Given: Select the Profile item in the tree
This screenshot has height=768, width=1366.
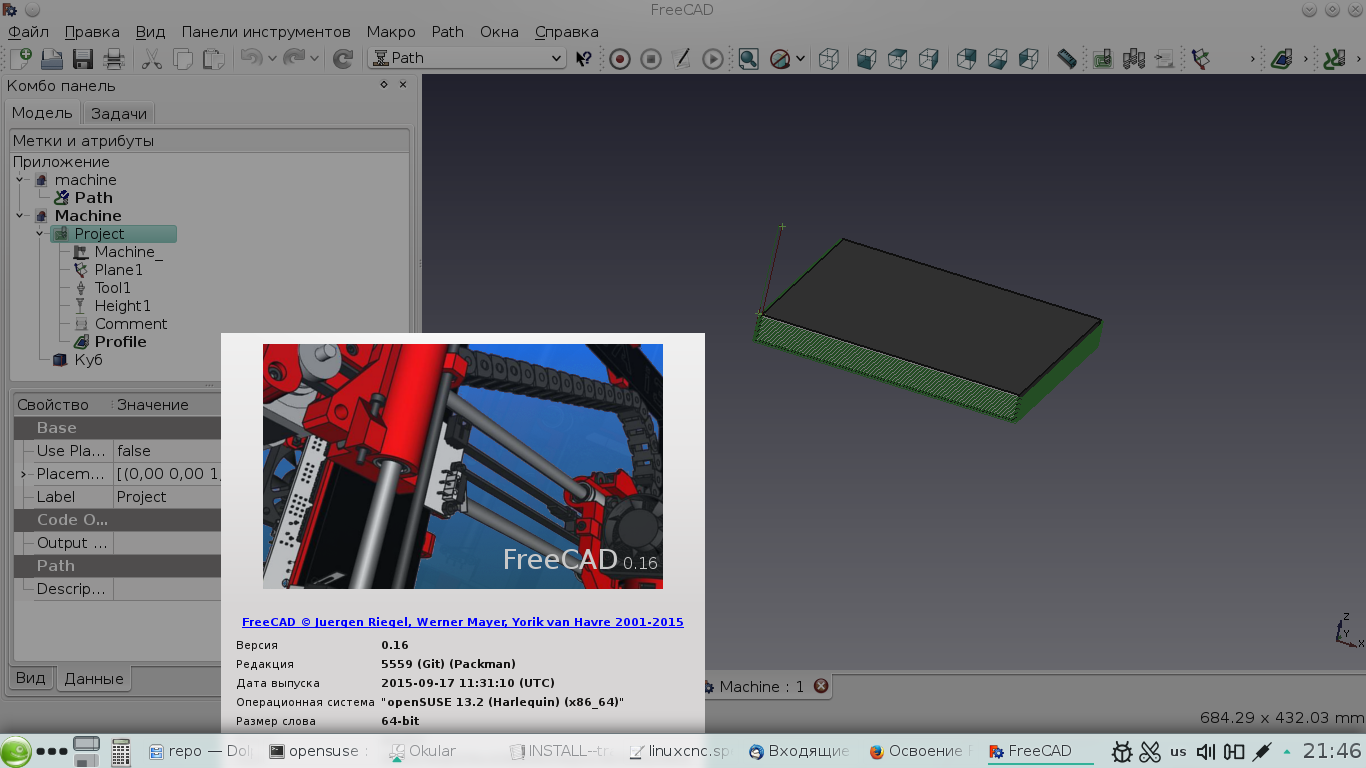Looking at the screenshot, I should (121, 342).
